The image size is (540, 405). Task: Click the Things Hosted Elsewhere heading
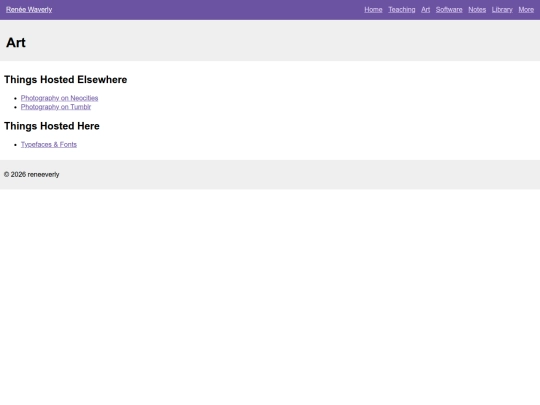coord(65,80)
